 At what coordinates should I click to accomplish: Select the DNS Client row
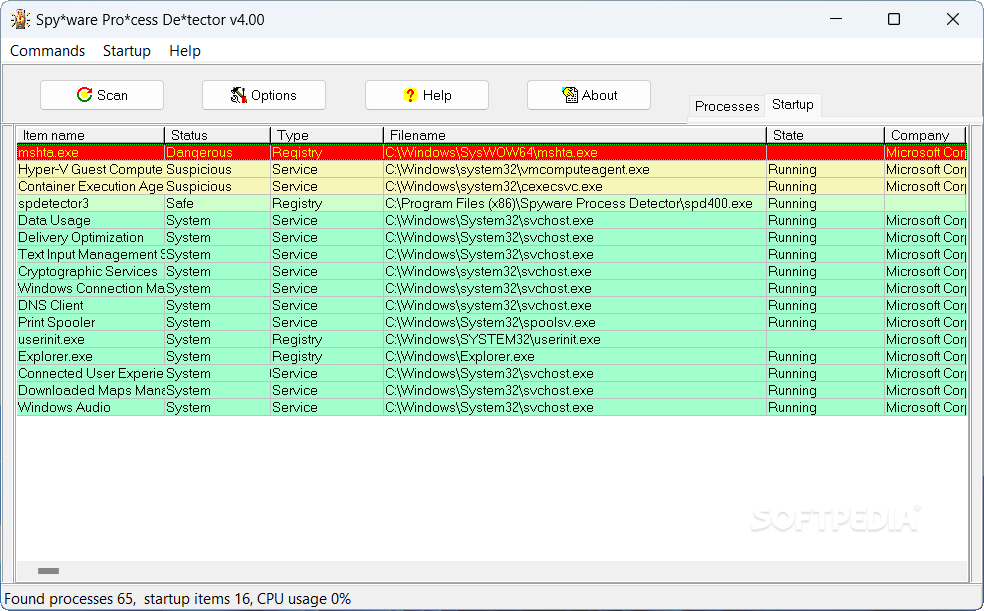click(x=491, y=305)
